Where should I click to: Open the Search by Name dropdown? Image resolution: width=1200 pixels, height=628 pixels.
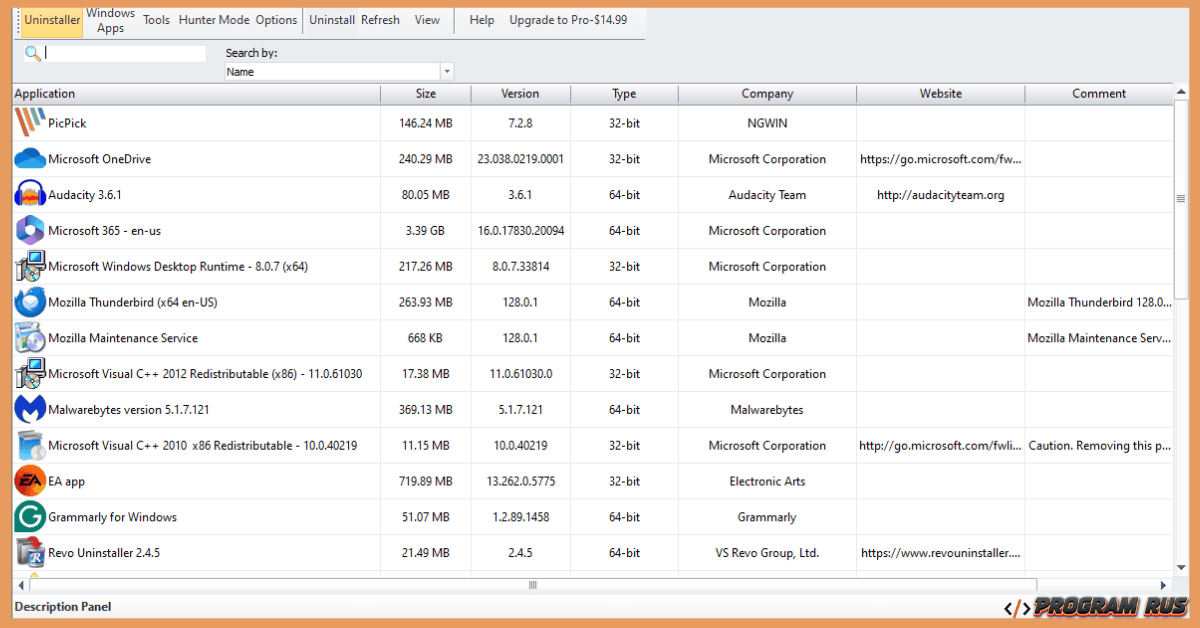pos(335,71)
